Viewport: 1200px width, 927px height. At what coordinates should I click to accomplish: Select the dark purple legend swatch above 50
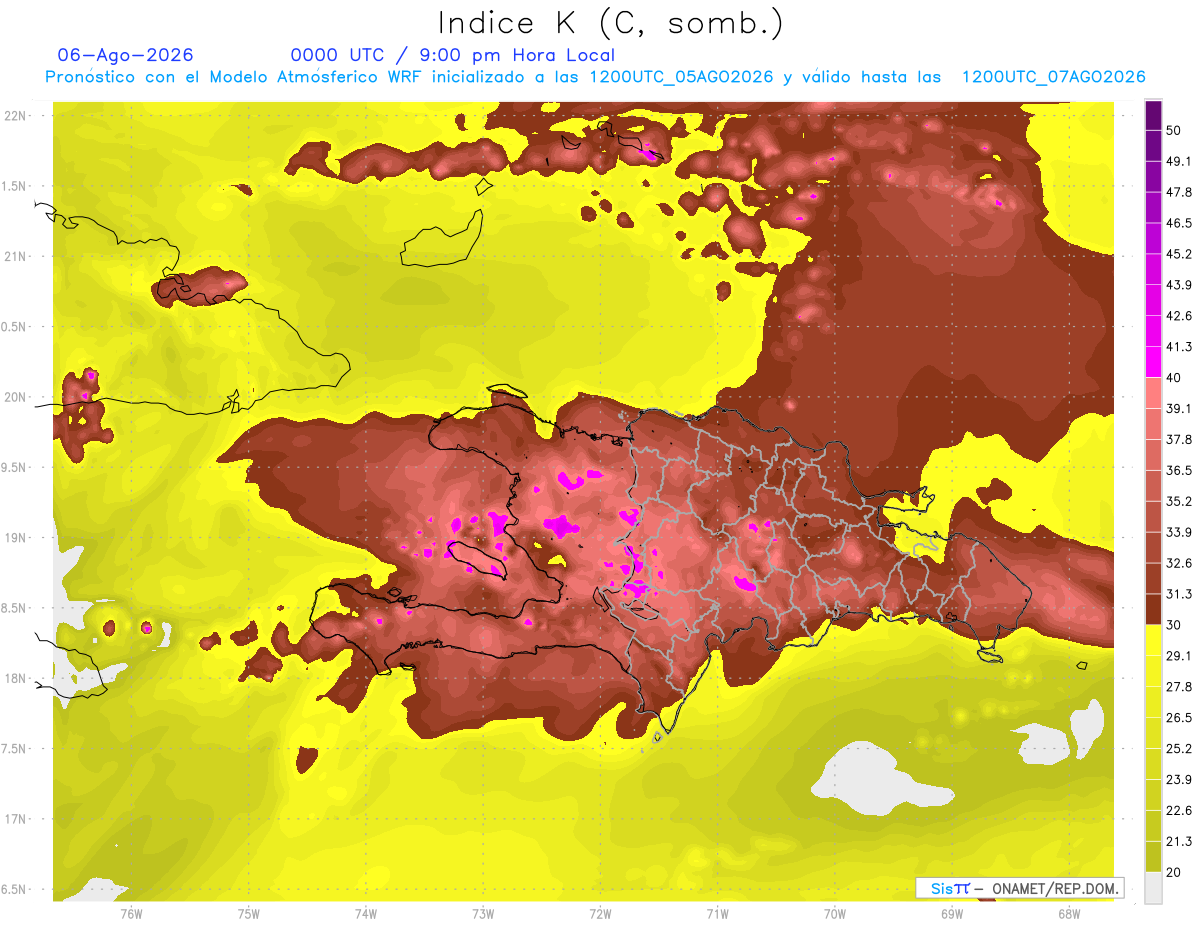(1153, 115)
